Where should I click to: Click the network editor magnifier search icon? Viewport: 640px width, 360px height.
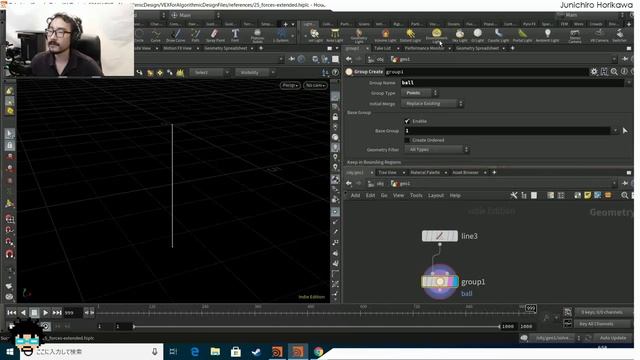624,196
